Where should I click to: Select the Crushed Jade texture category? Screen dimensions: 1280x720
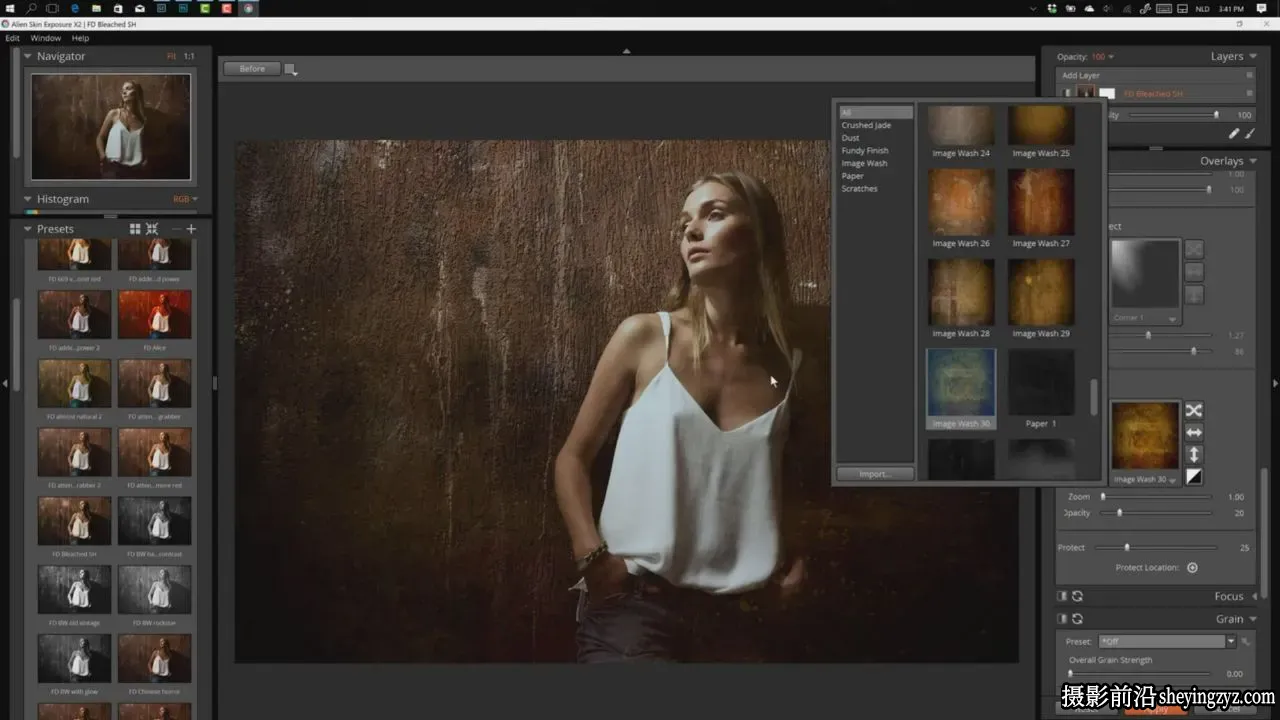[x=866, y=125]
